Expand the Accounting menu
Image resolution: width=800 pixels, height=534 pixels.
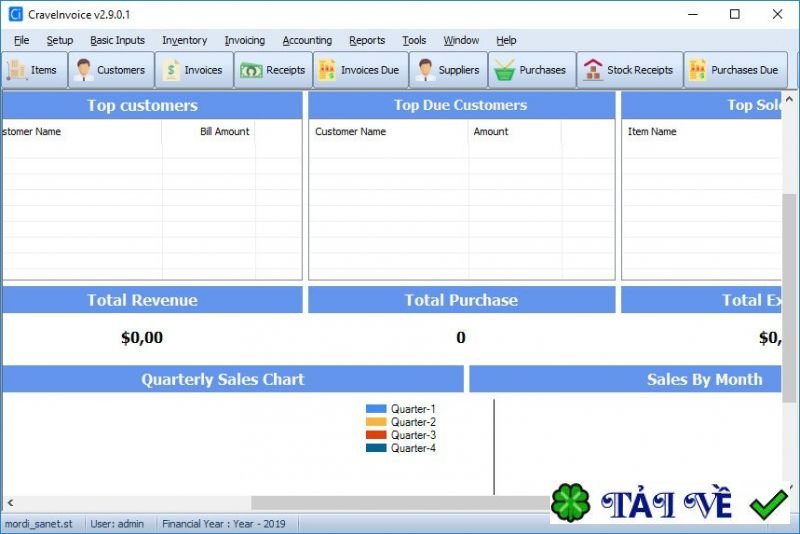click(x=307, y=40)
